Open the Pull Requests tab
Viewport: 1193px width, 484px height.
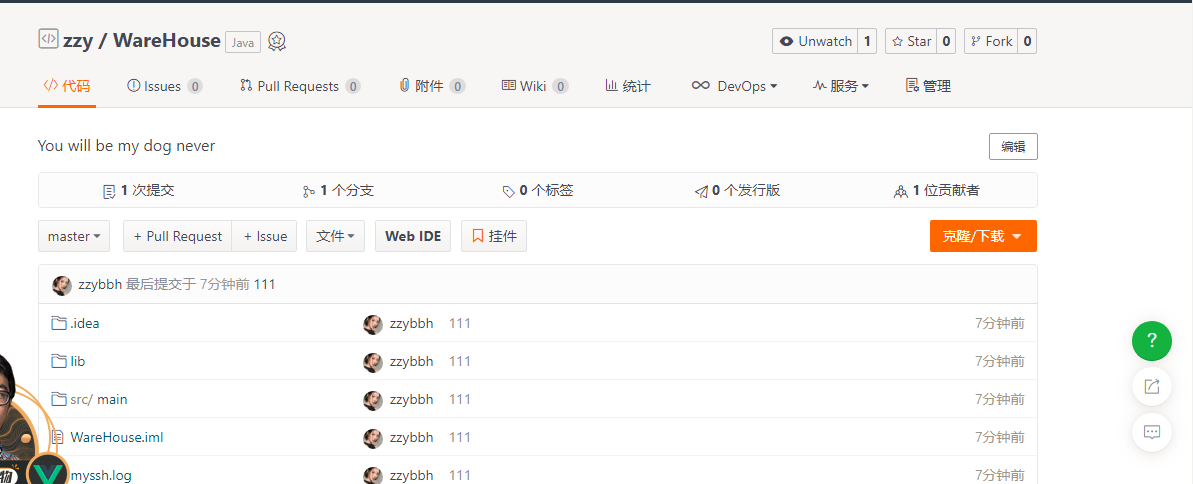[300, 86]
